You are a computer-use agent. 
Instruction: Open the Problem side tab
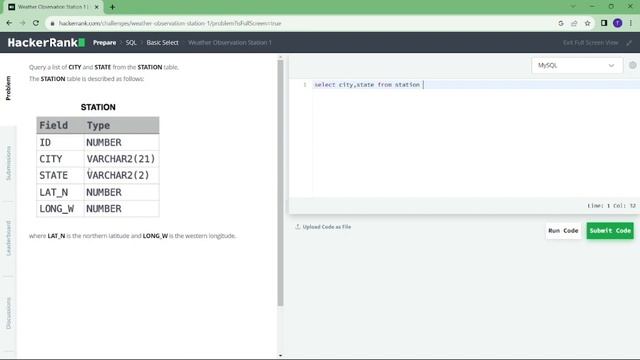[8, 88]
